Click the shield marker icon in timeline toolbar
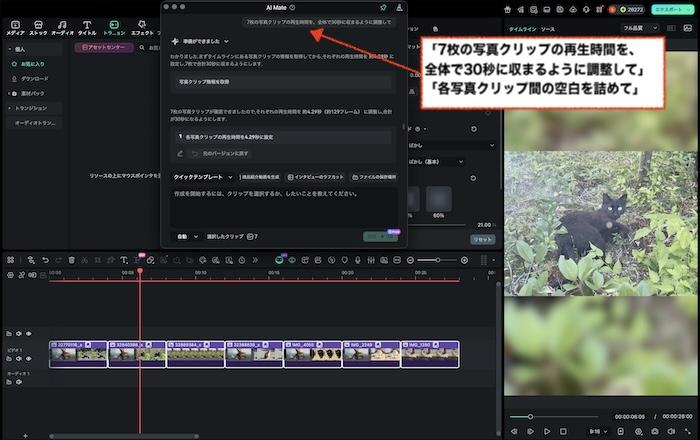This screenshot has height=440, width=700. click(x=345, y=260)
